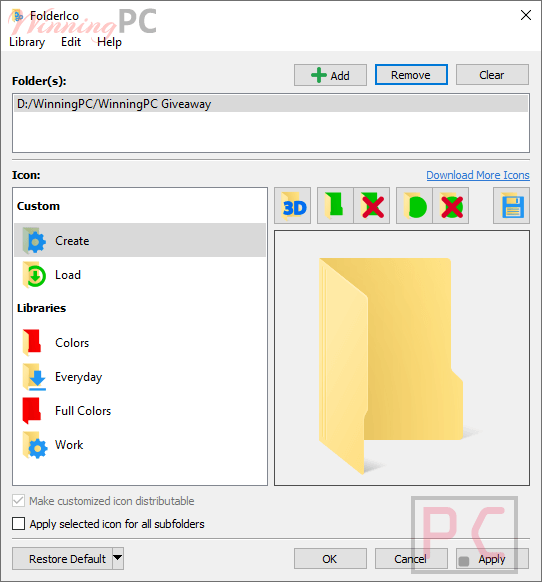The height and width of the screenshot is (582, 542).
Task: Open the Work library
Action: 140,445
